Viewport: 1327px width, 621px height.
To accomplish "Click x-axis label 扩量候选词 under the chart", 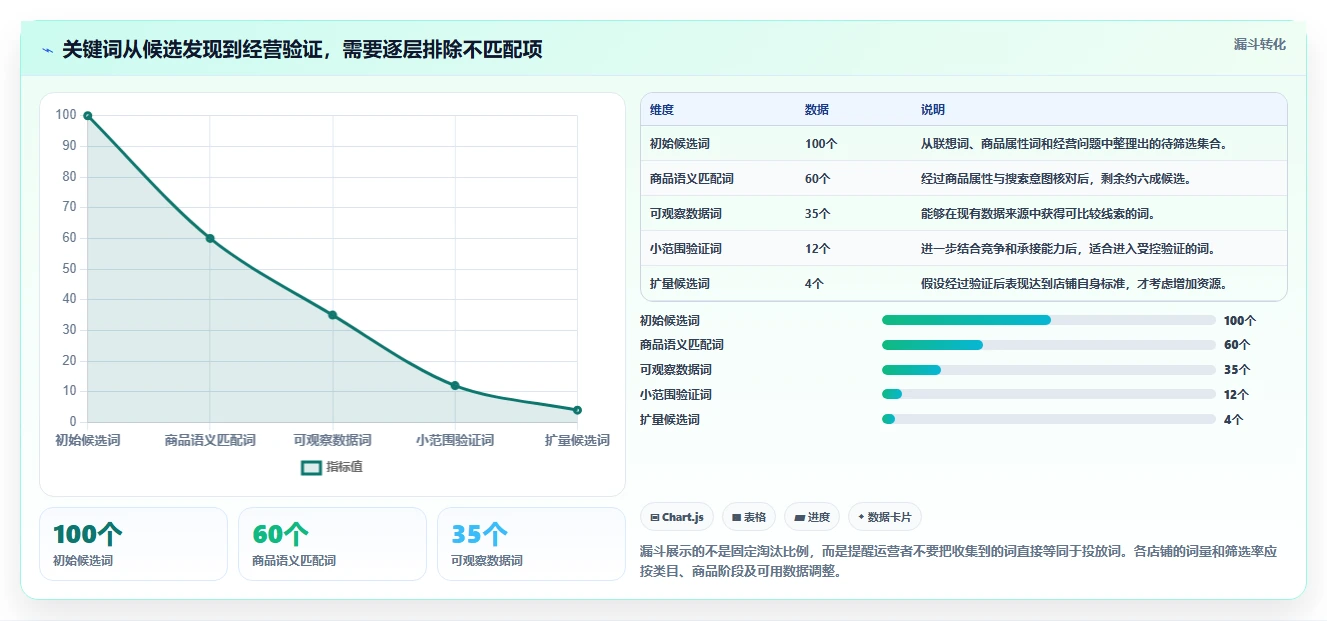I will click(577, 440).
